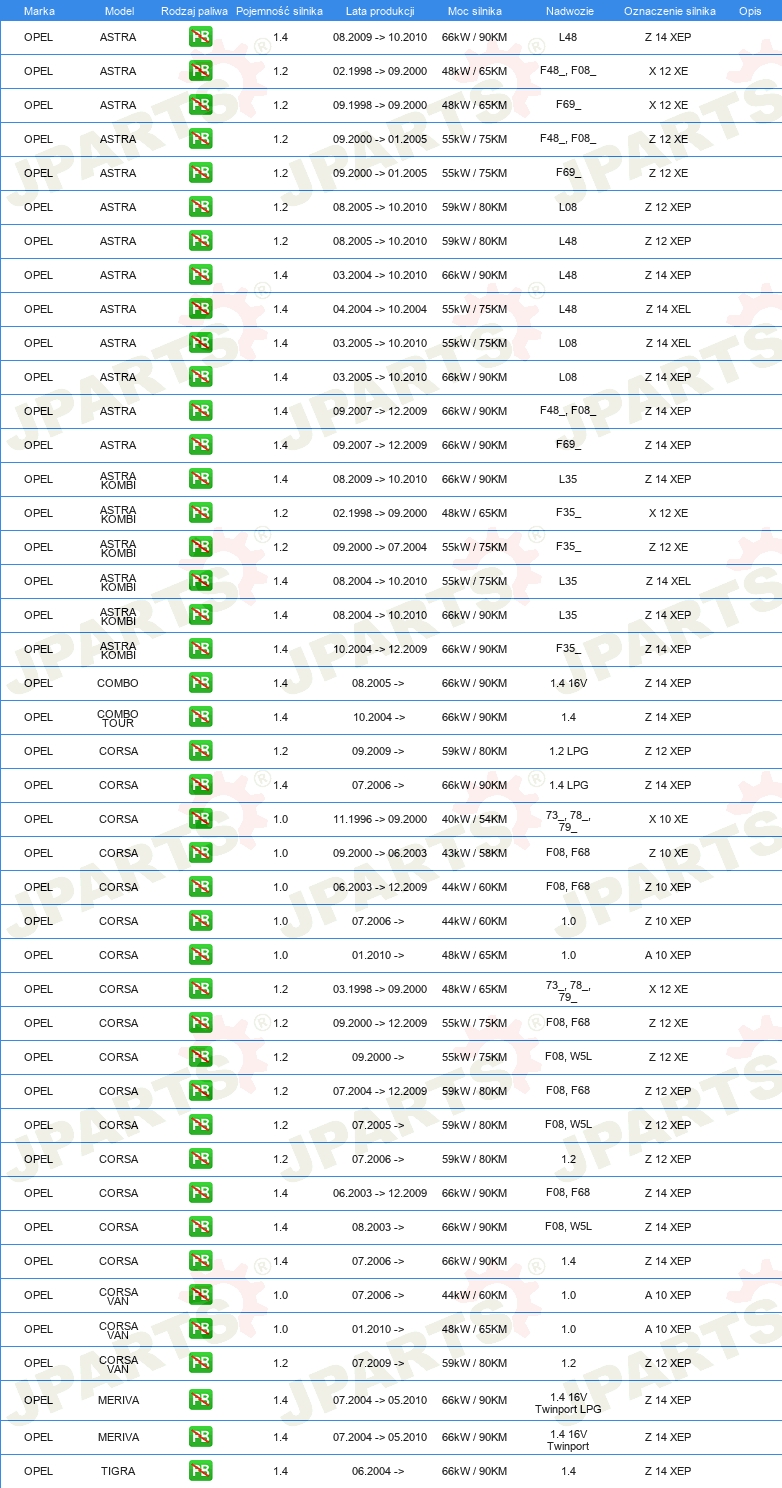Select the '09.2000 -> 07.2004' date cell
Screen dimensions: 782x1488
point(380,547)
